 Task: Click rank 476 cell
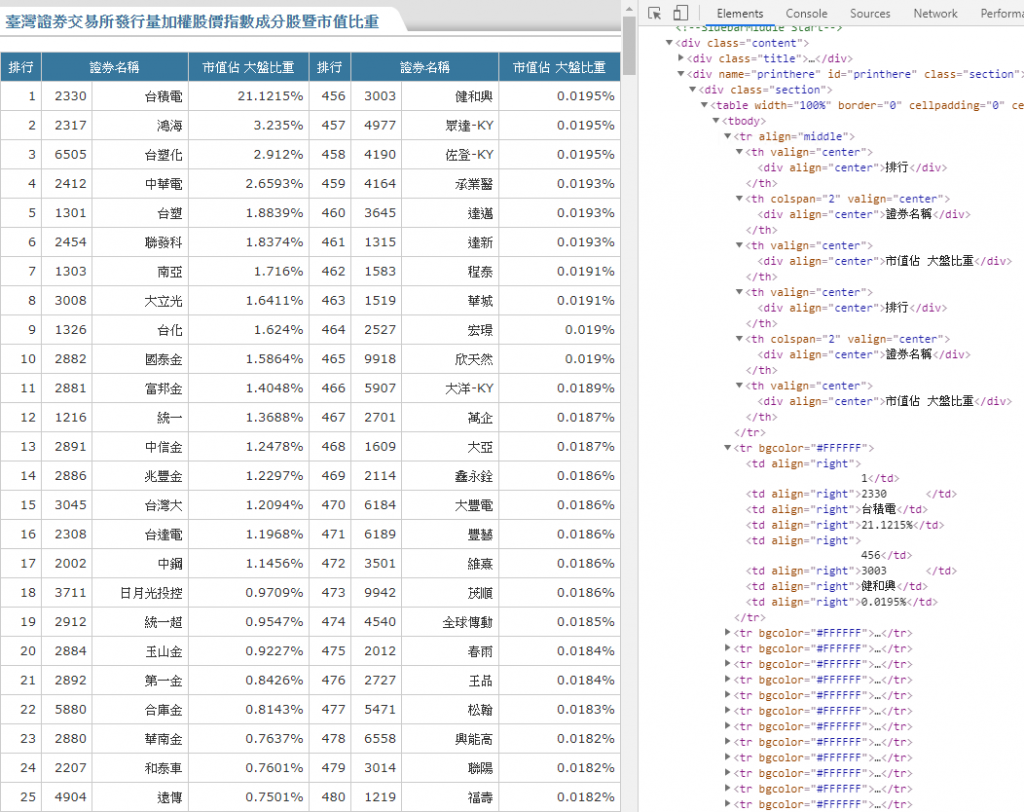click(x=330, y=680)
